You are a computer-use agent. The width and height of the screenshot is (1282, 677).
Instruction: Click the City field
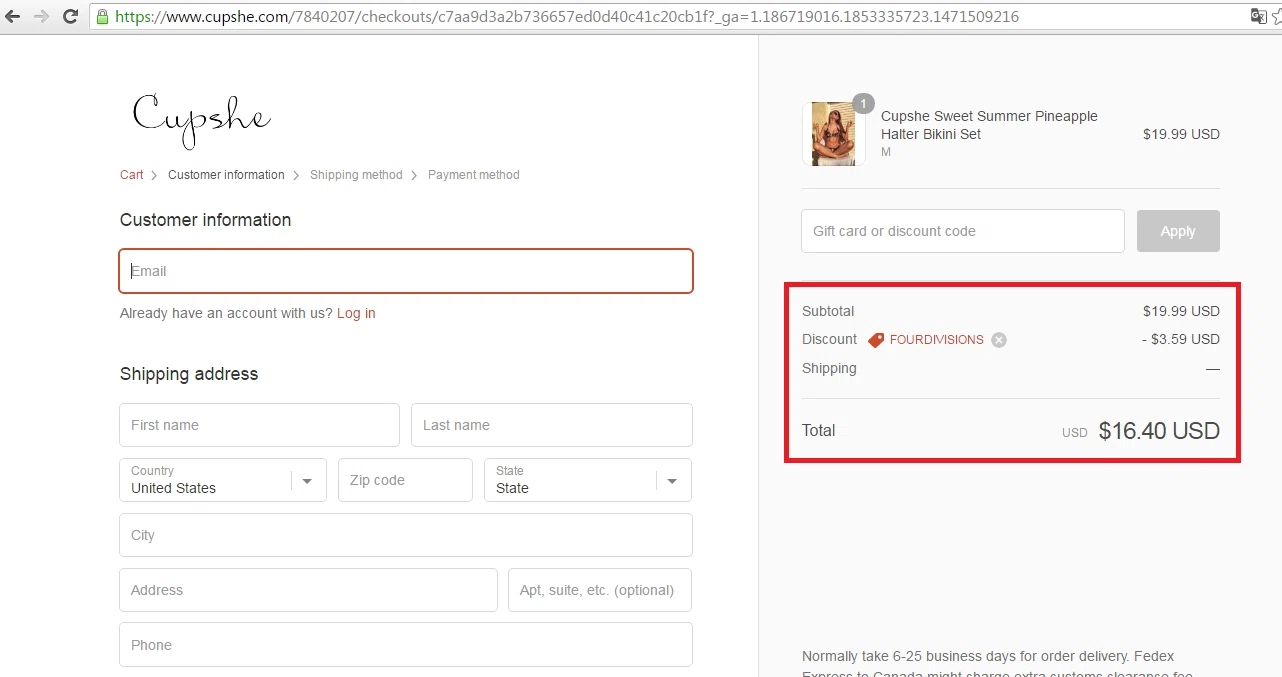point(406,535)
